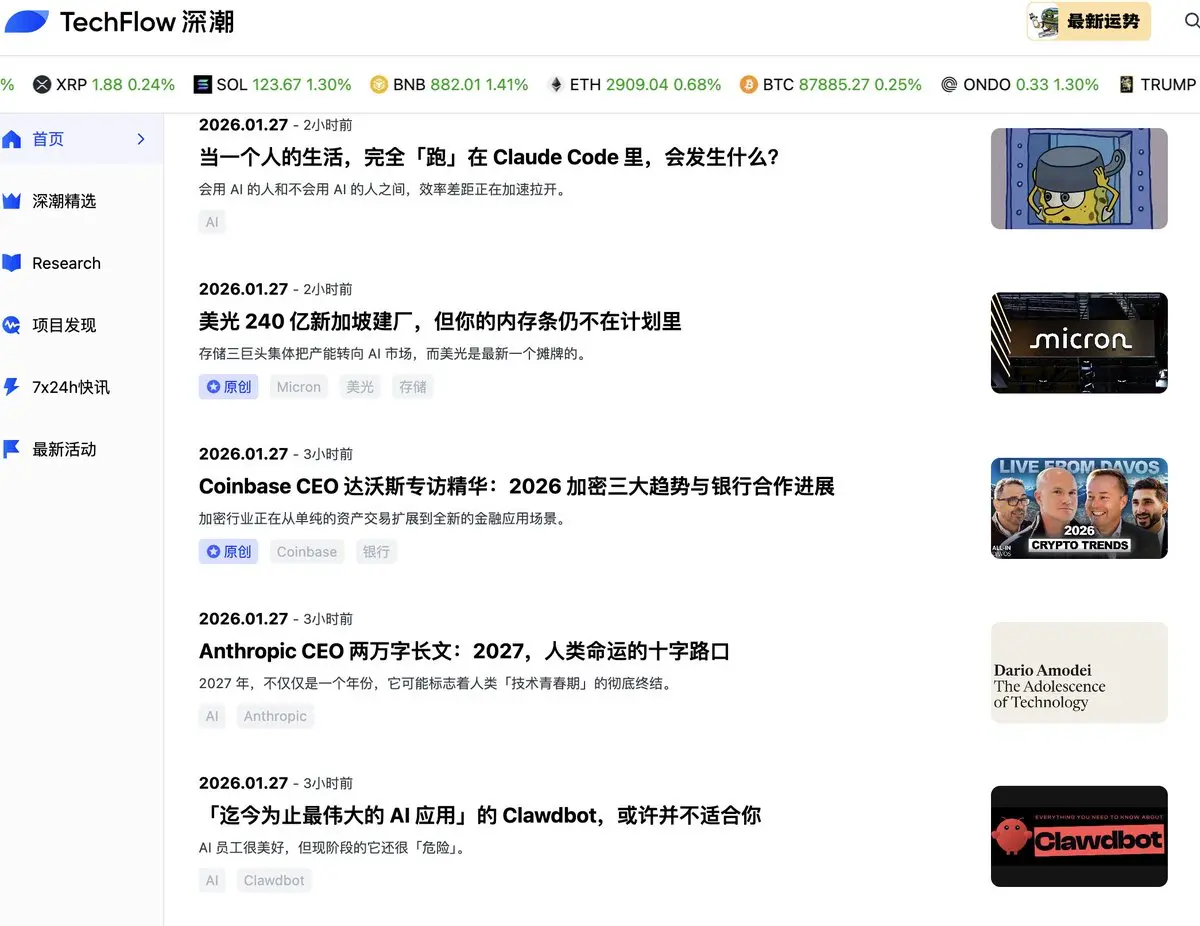The image size is (1200, 926).
Task: Click the home icon beside 首页
Action: (11, 139)
